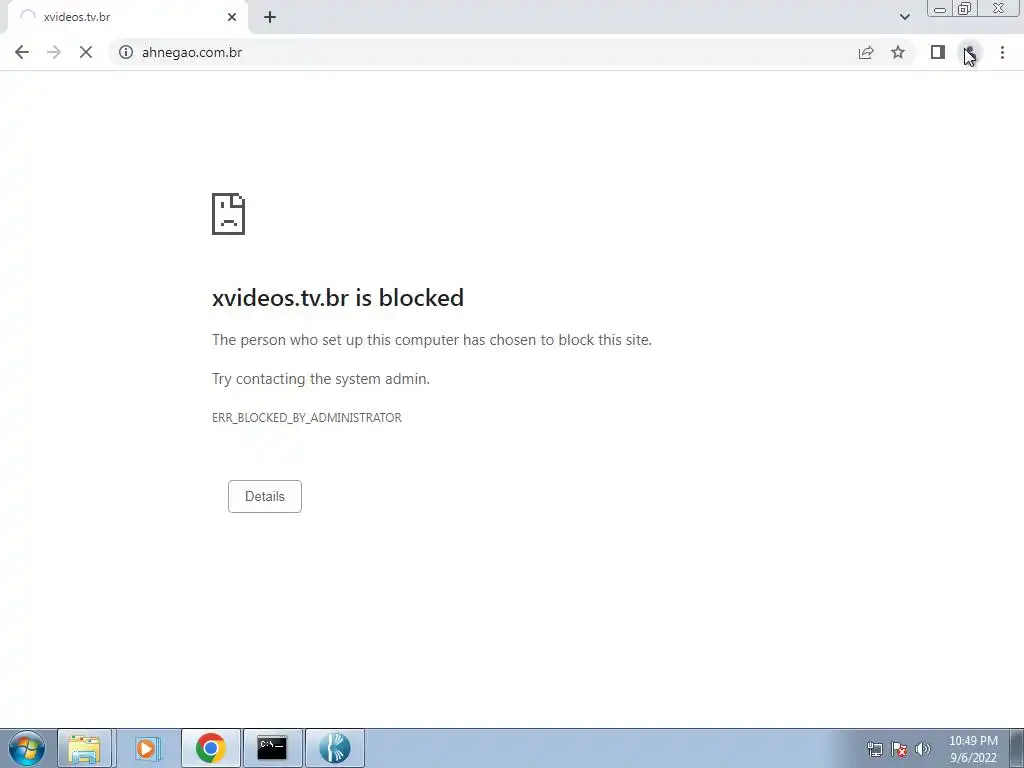Open the blue K application in taskbar
This screenshot has height=768, width=1024.
pyautogui.click(x=334, y=748)
